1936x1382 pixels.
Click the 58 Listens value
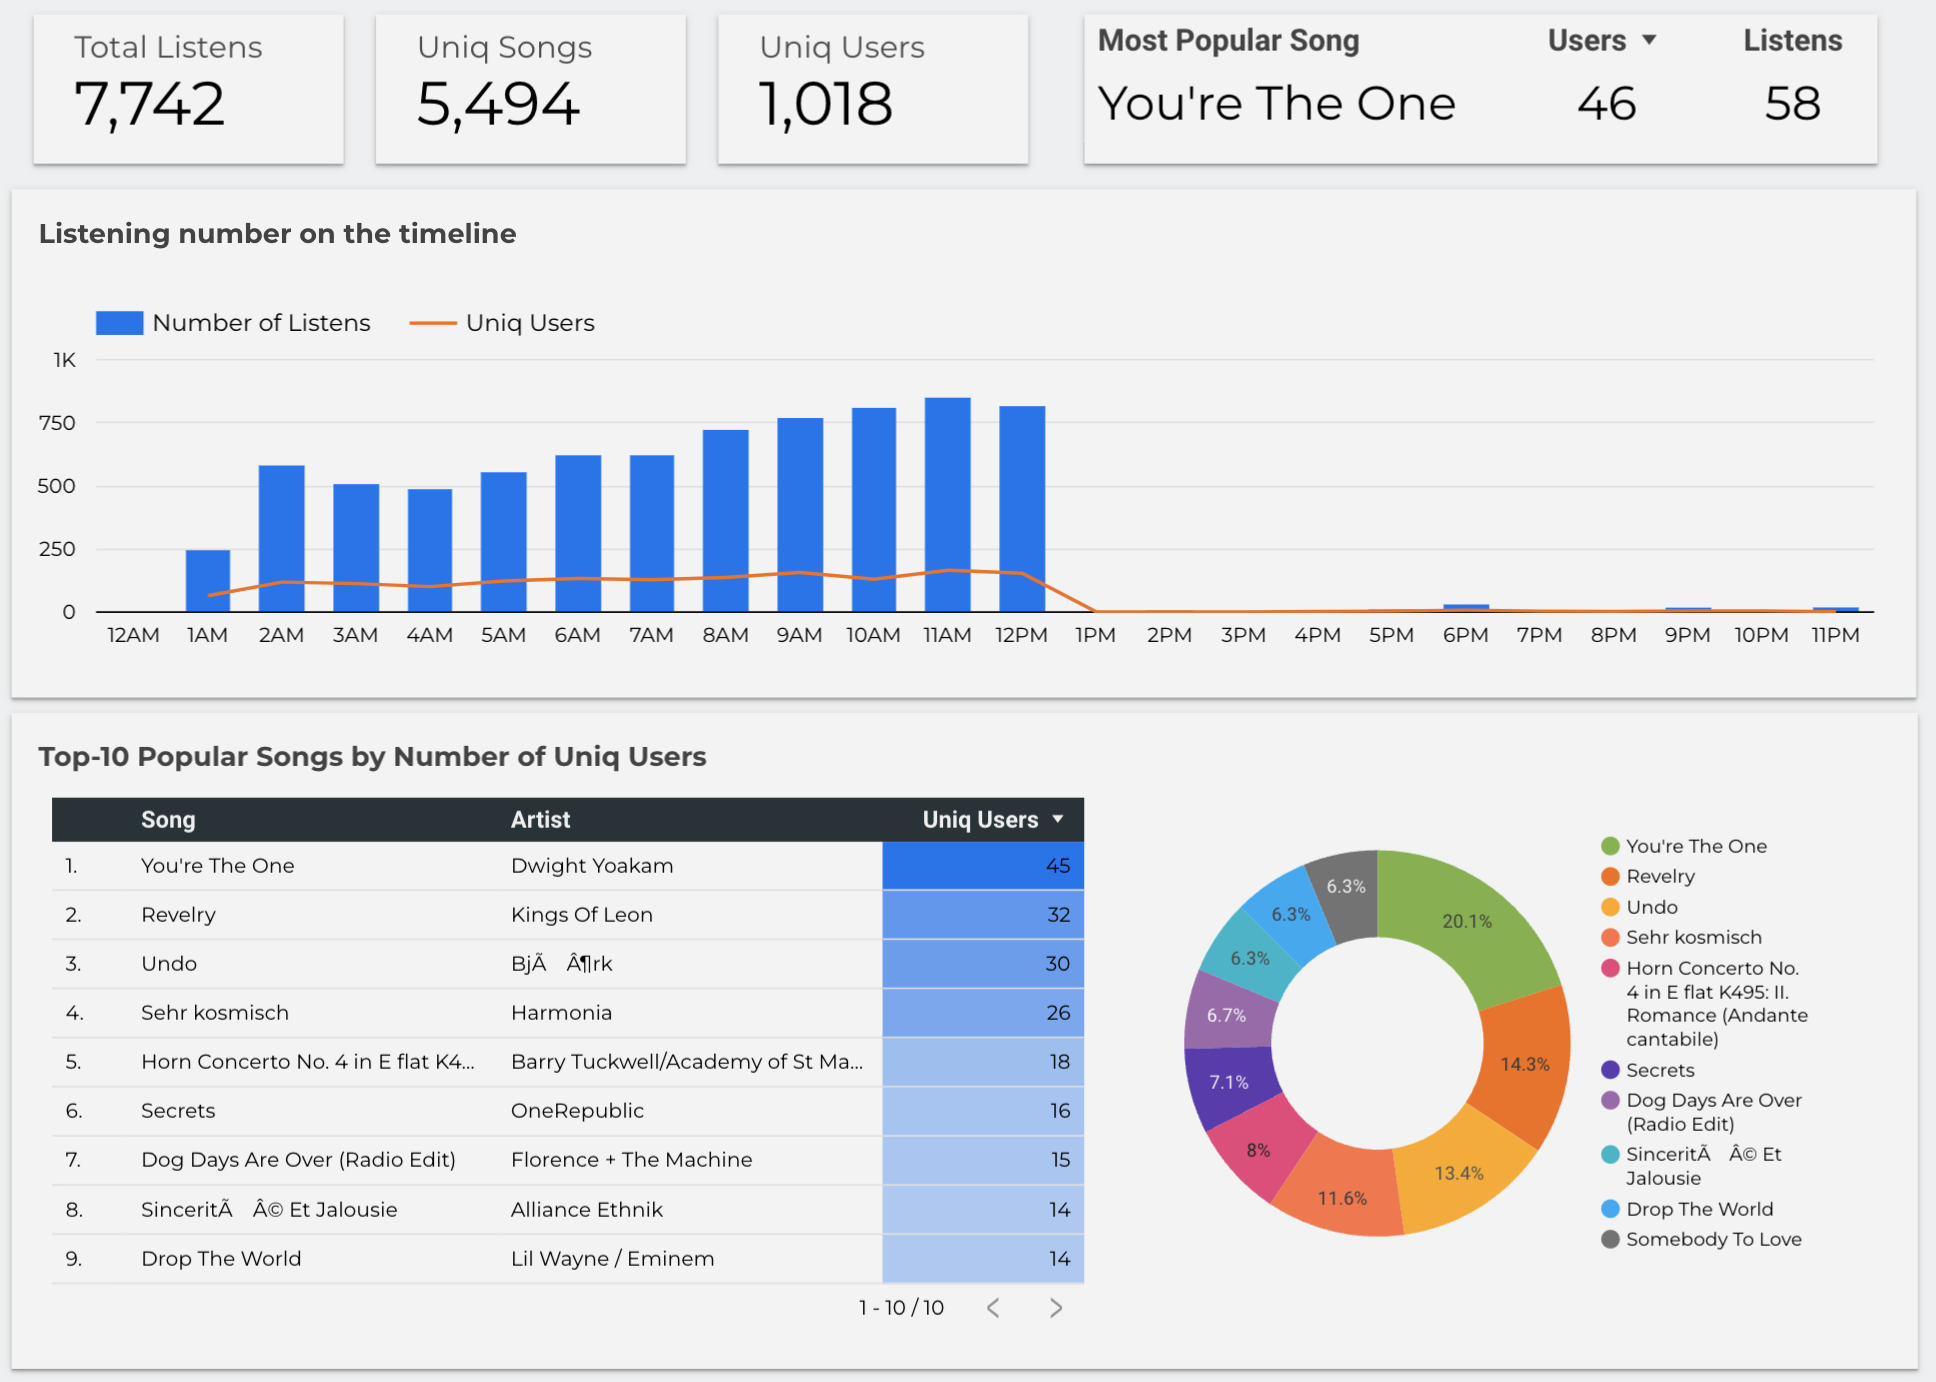click(1792, 104)
